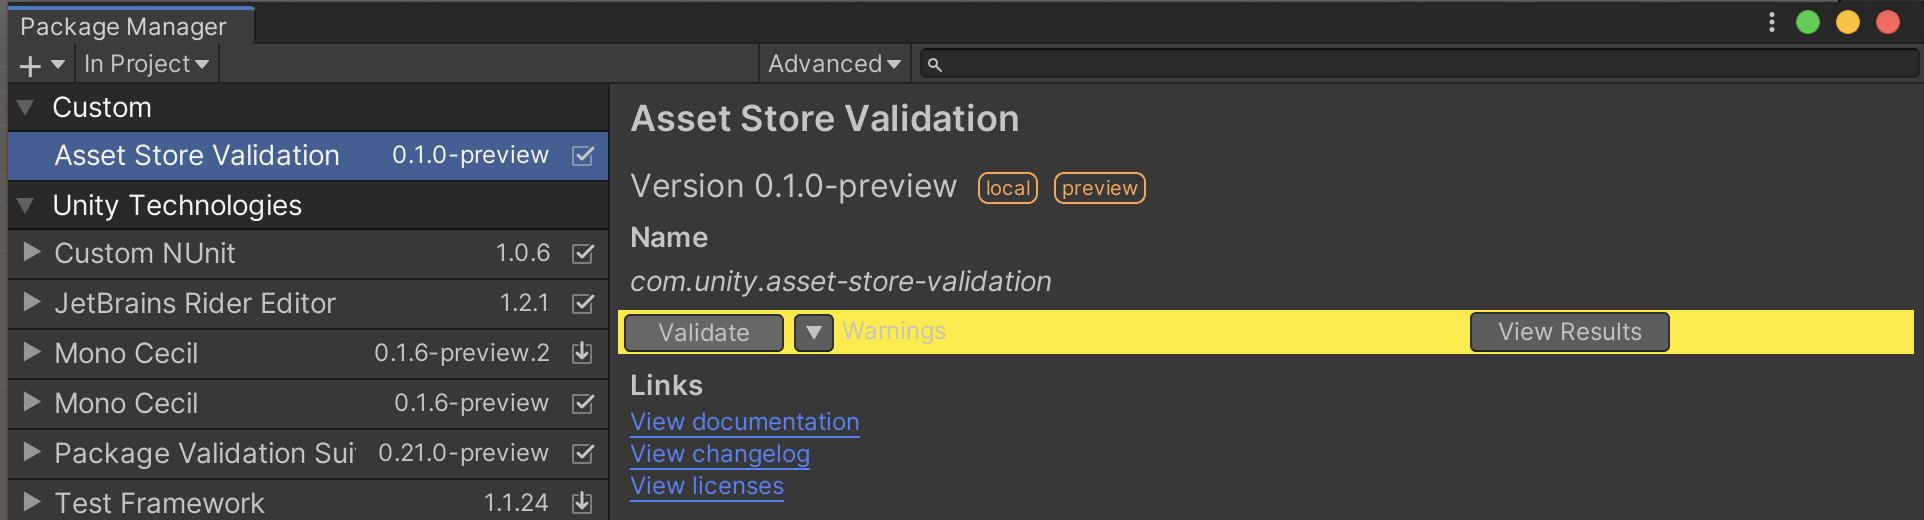Open the Advanced dropdown menu
The width and height of the screenshot is (1924, 520).
[x=834, y=65]
